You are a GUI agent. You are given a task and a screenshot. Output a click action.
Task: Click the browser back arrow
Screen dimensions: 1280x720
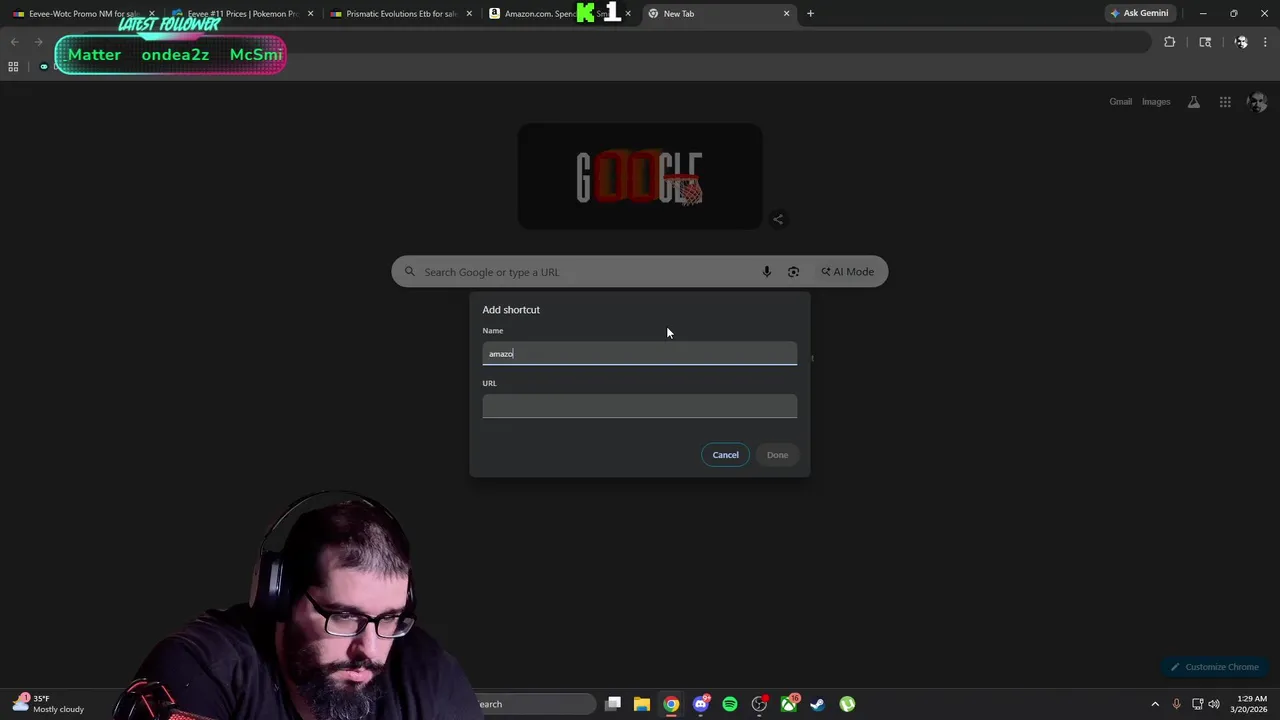point(14,42)
